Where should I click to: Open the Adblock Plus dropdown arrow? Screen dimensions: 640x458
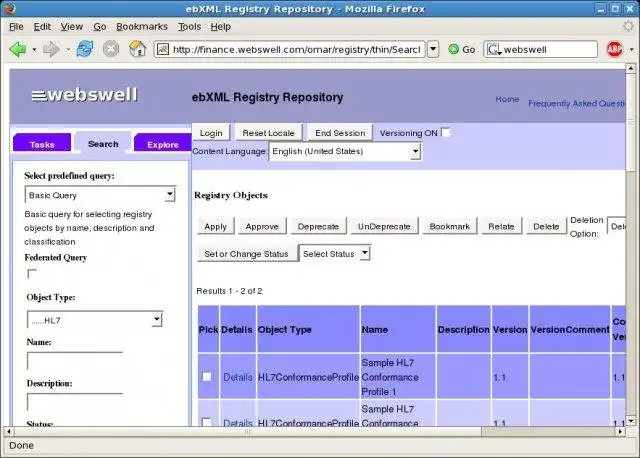pos(631,50)
